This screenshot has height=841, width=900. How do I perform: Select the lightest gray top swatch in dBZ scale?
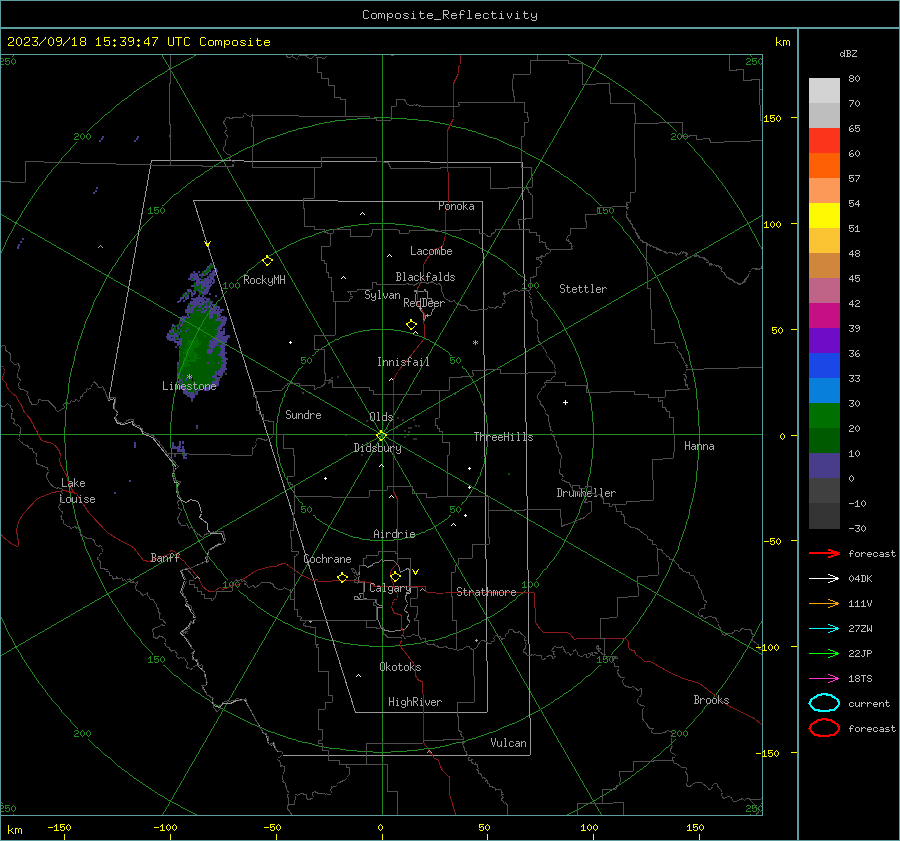[x=824, y=91]
